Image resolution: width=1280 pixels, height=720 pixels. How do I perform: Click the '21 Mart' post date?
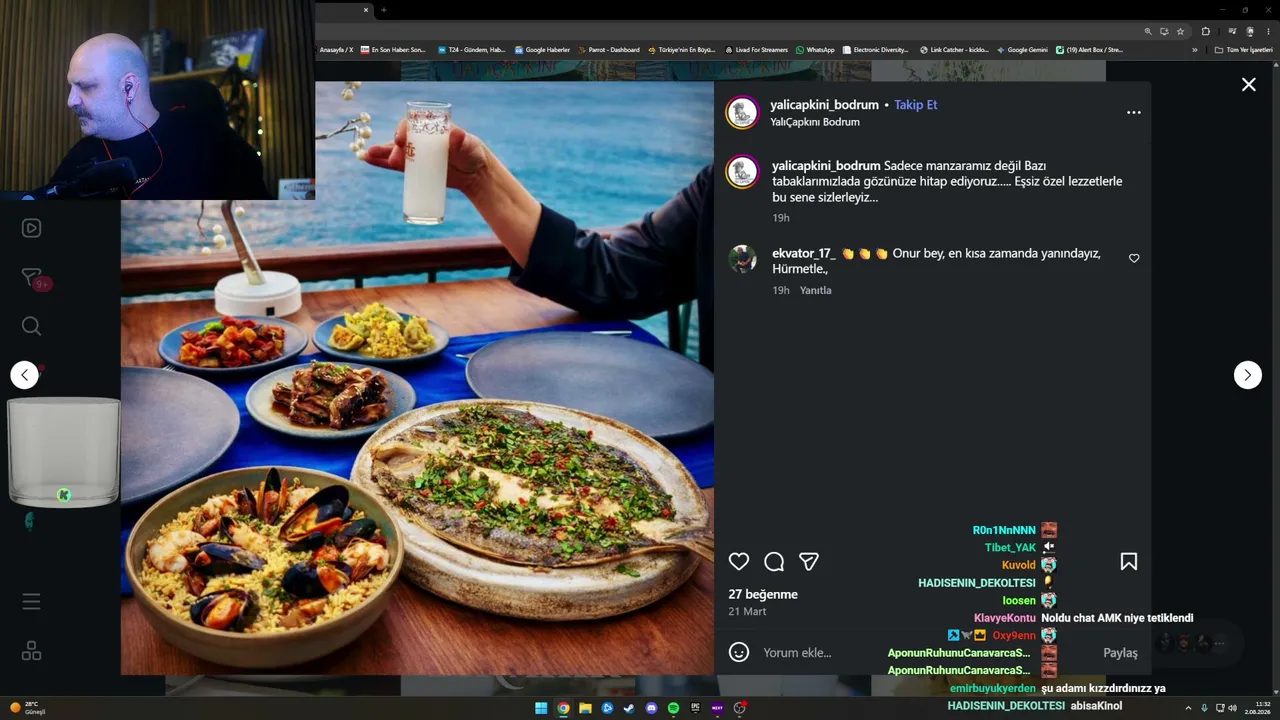pos(747,611)
